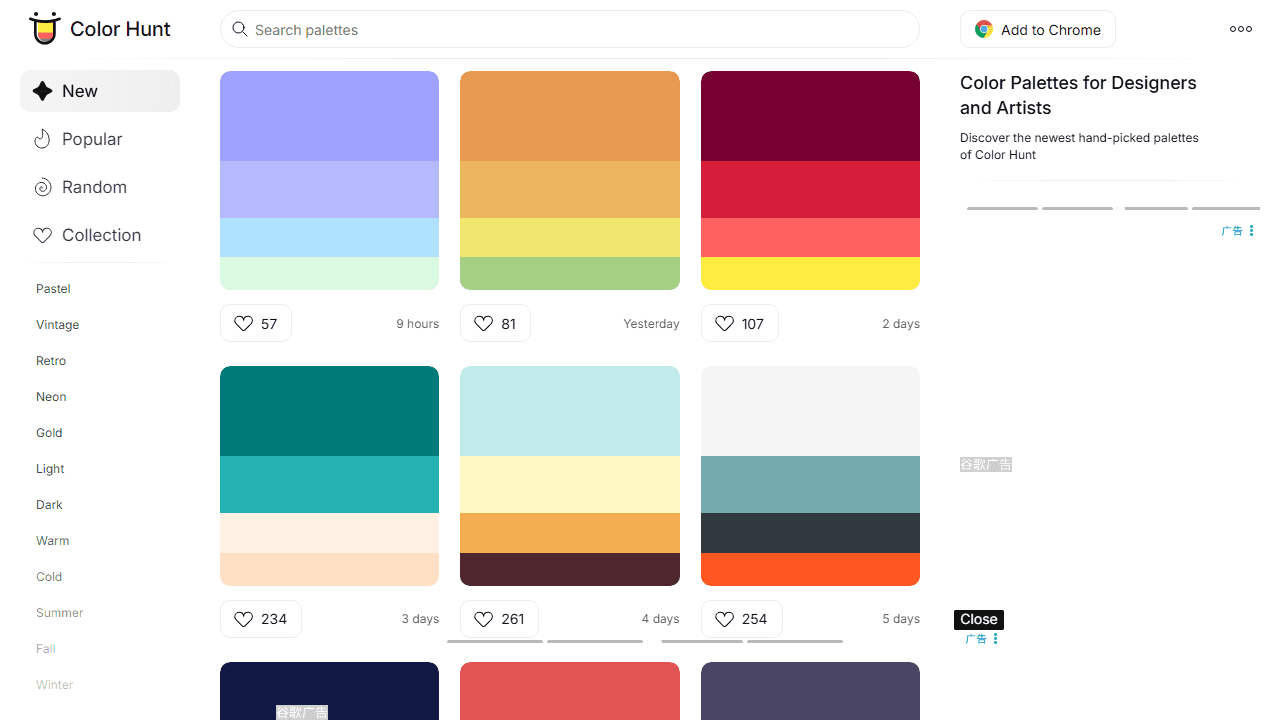Click the heart icon beside 234 likes
Viewport: 1280px width, 720px height.
click(243, 619)
